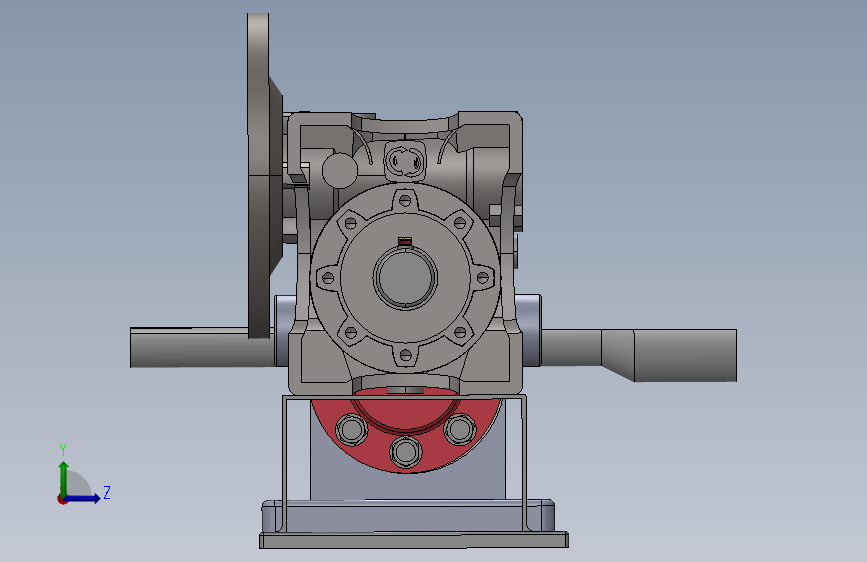This screenshot has height=562, width=867.
Task: Select the round plug at housing upper left
Action: [x=339, y=170]
